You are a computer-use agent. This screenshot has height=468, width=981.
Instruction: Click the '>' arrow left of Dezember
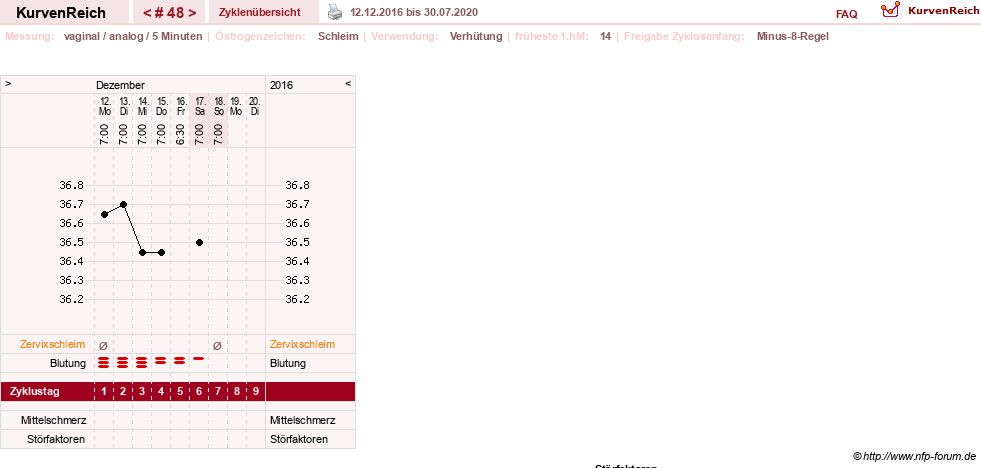click(8, 83)
